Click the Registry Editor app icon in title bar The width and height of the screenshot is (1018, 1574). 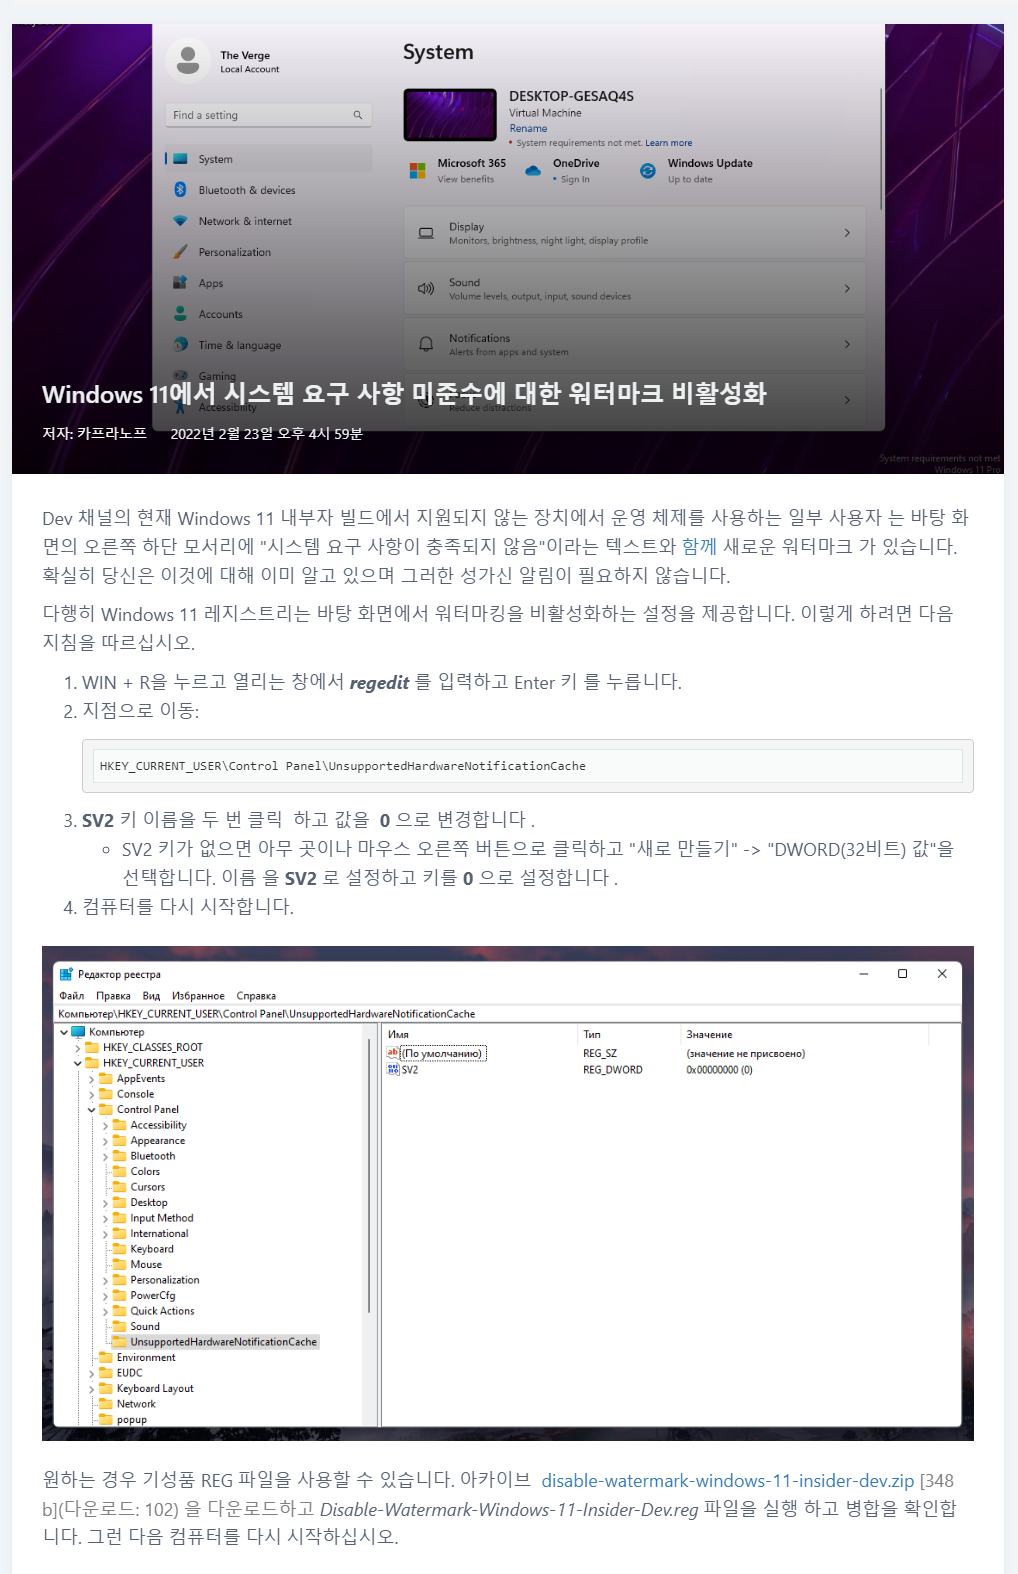pos(66,974)
